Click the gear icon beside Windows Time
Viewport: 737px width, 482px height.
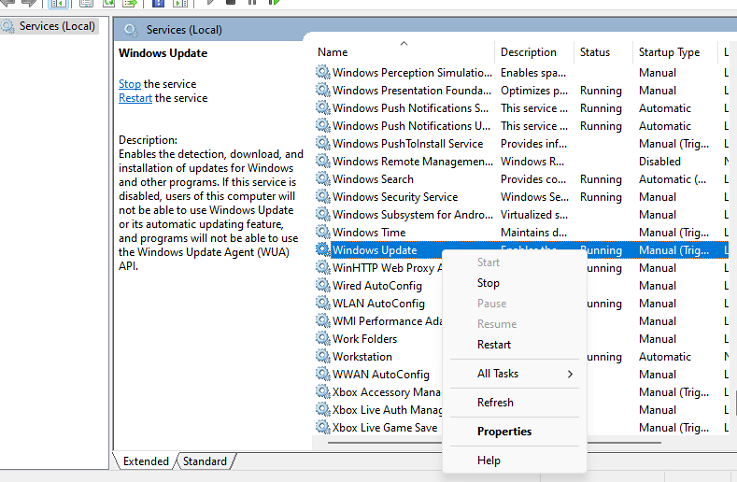click(322, 232)
